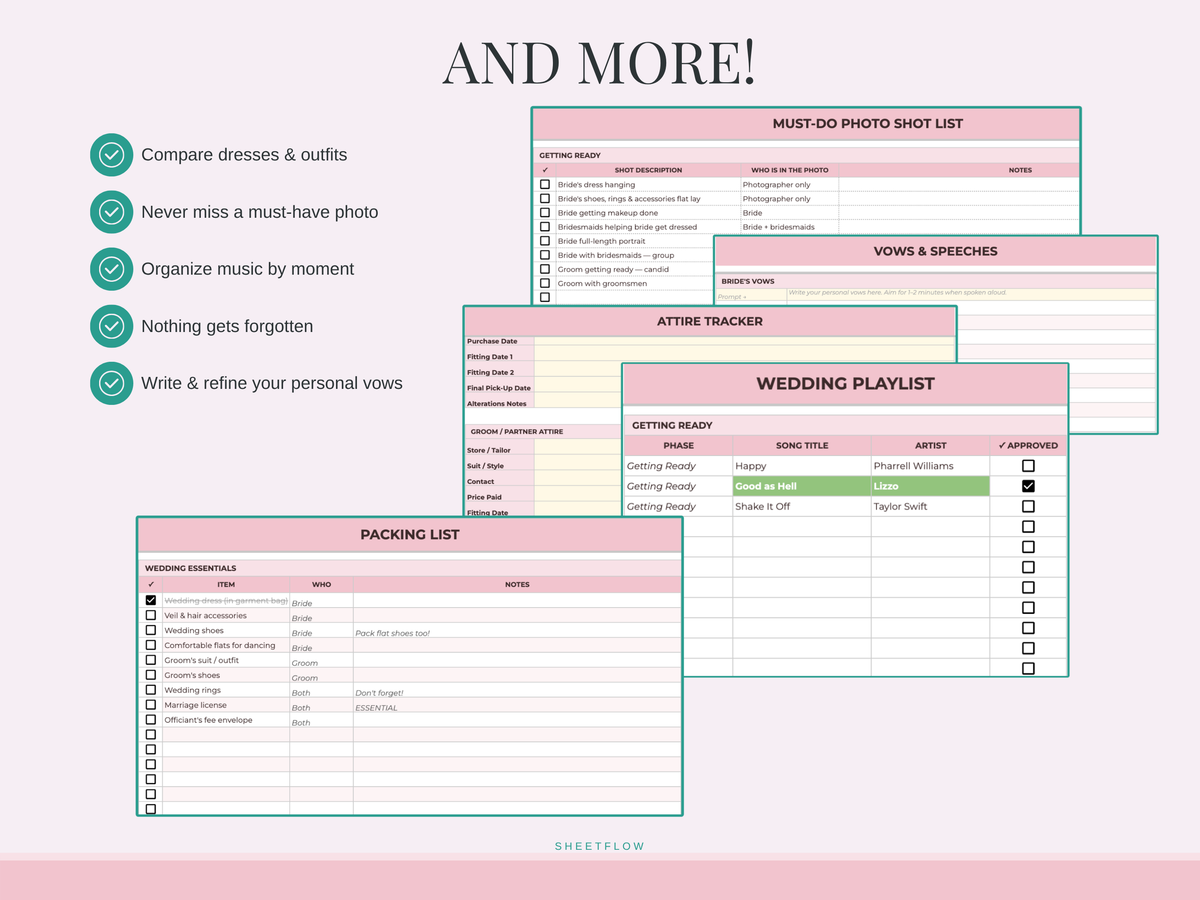Click the Groom's shoes item cell
1200x900 pixels.
(x=226, y=676)
